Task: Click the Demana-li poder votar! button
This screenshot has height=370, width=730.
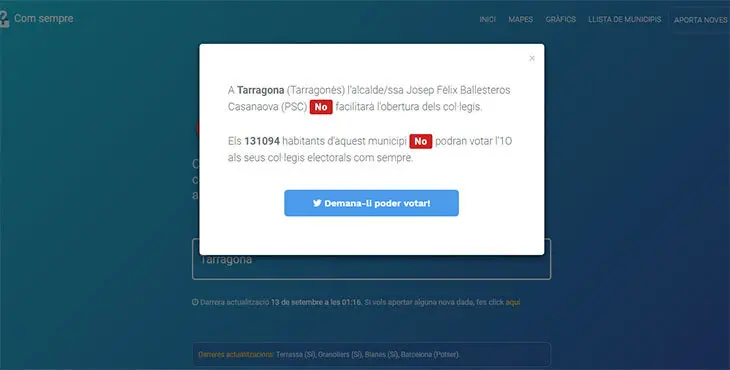Action: pos(371,203)
